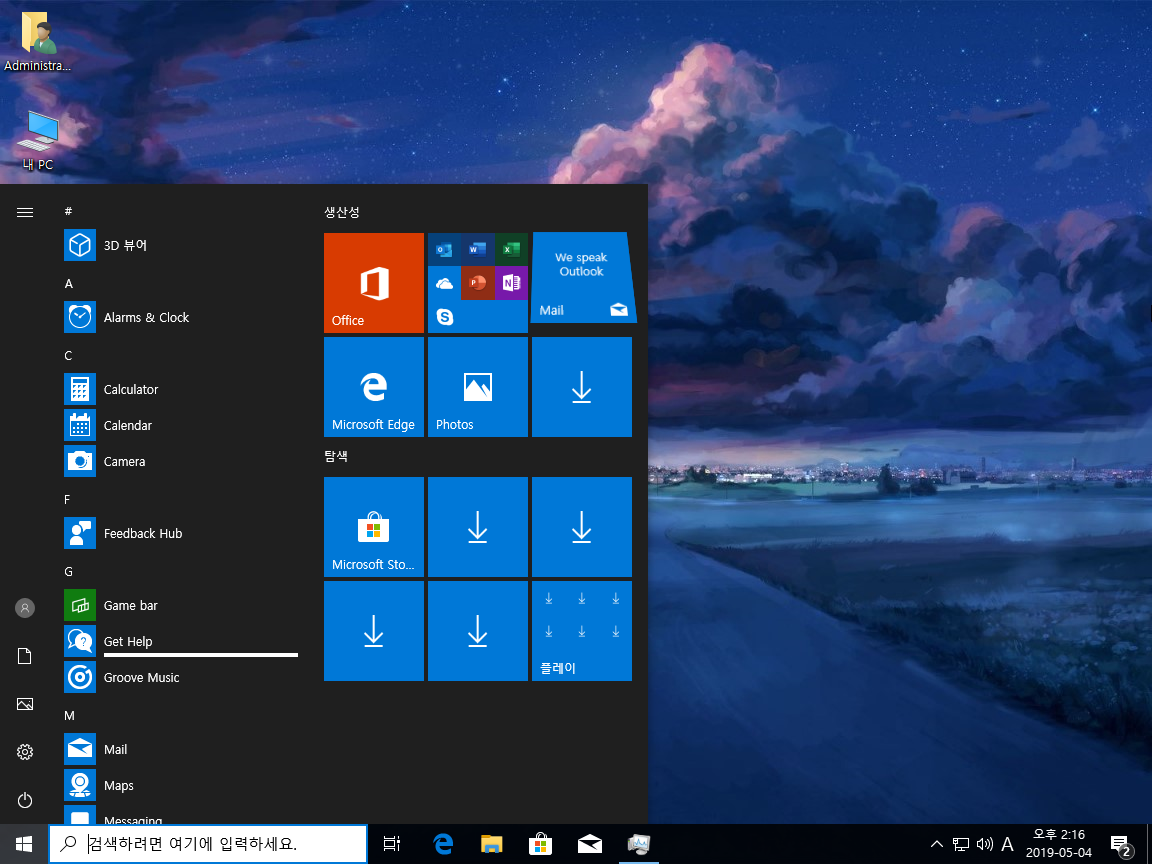This screenshot has width=1152, height=864.
Task: Select 내 PC desktop icon
Action: (x=37, y=141)
